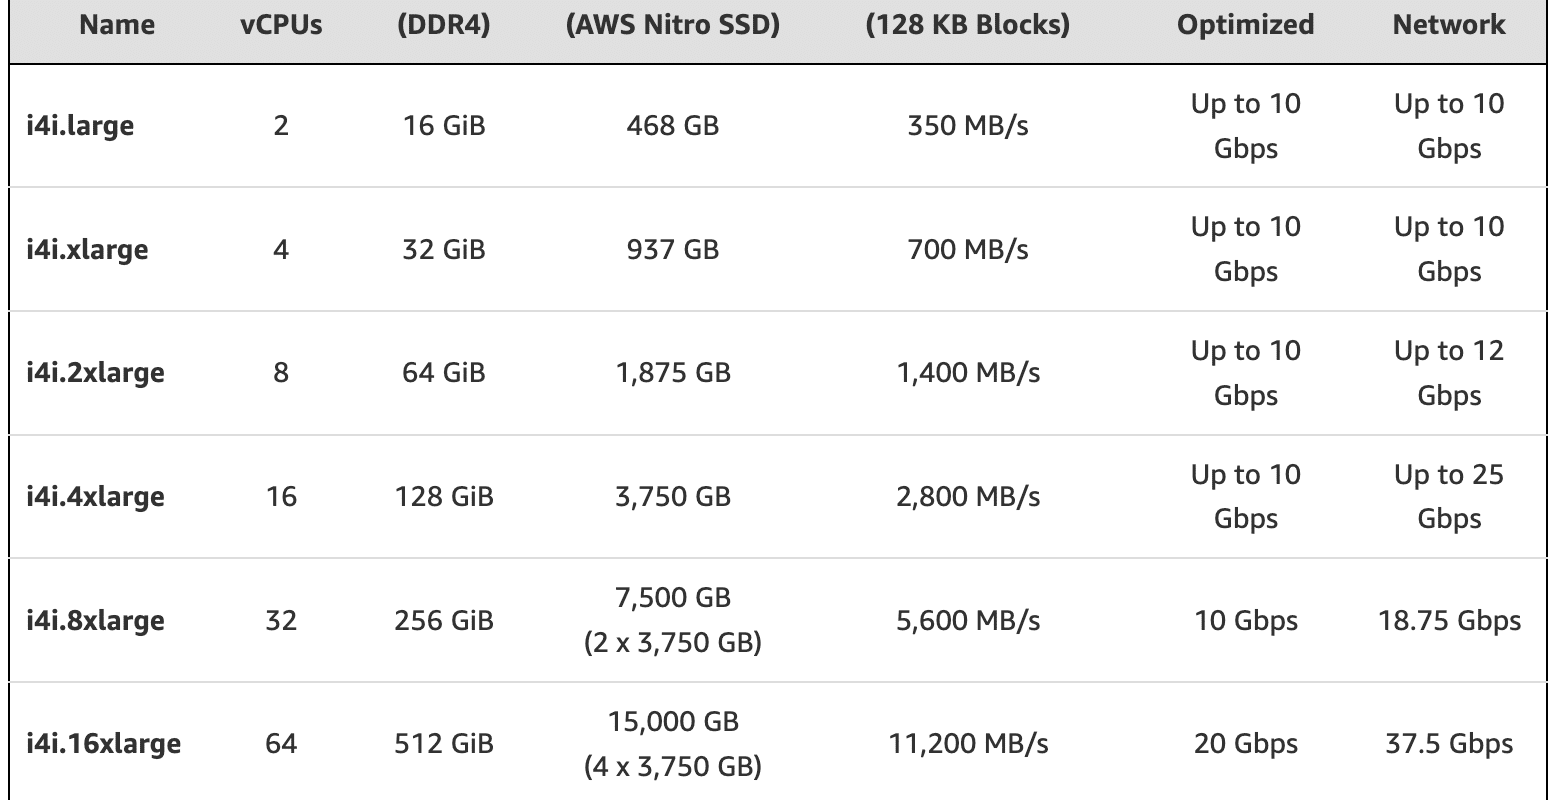Click the Name column header

[117, 26]
